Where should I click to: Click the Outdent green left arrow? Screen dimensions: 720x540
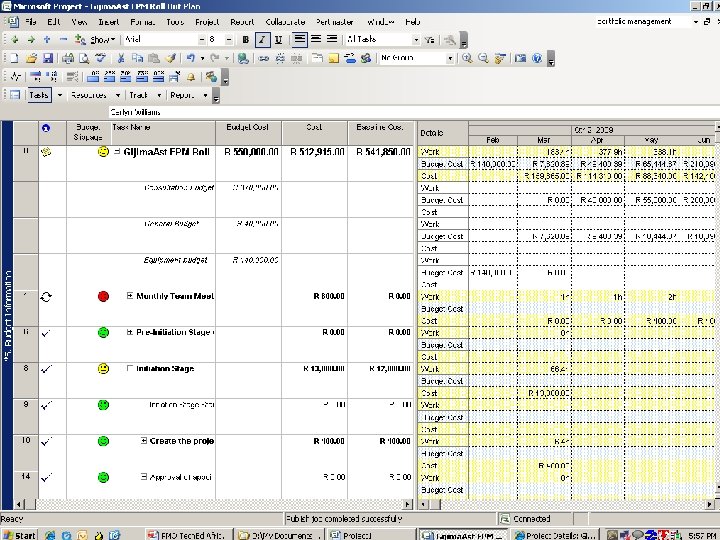coord(15,40)
